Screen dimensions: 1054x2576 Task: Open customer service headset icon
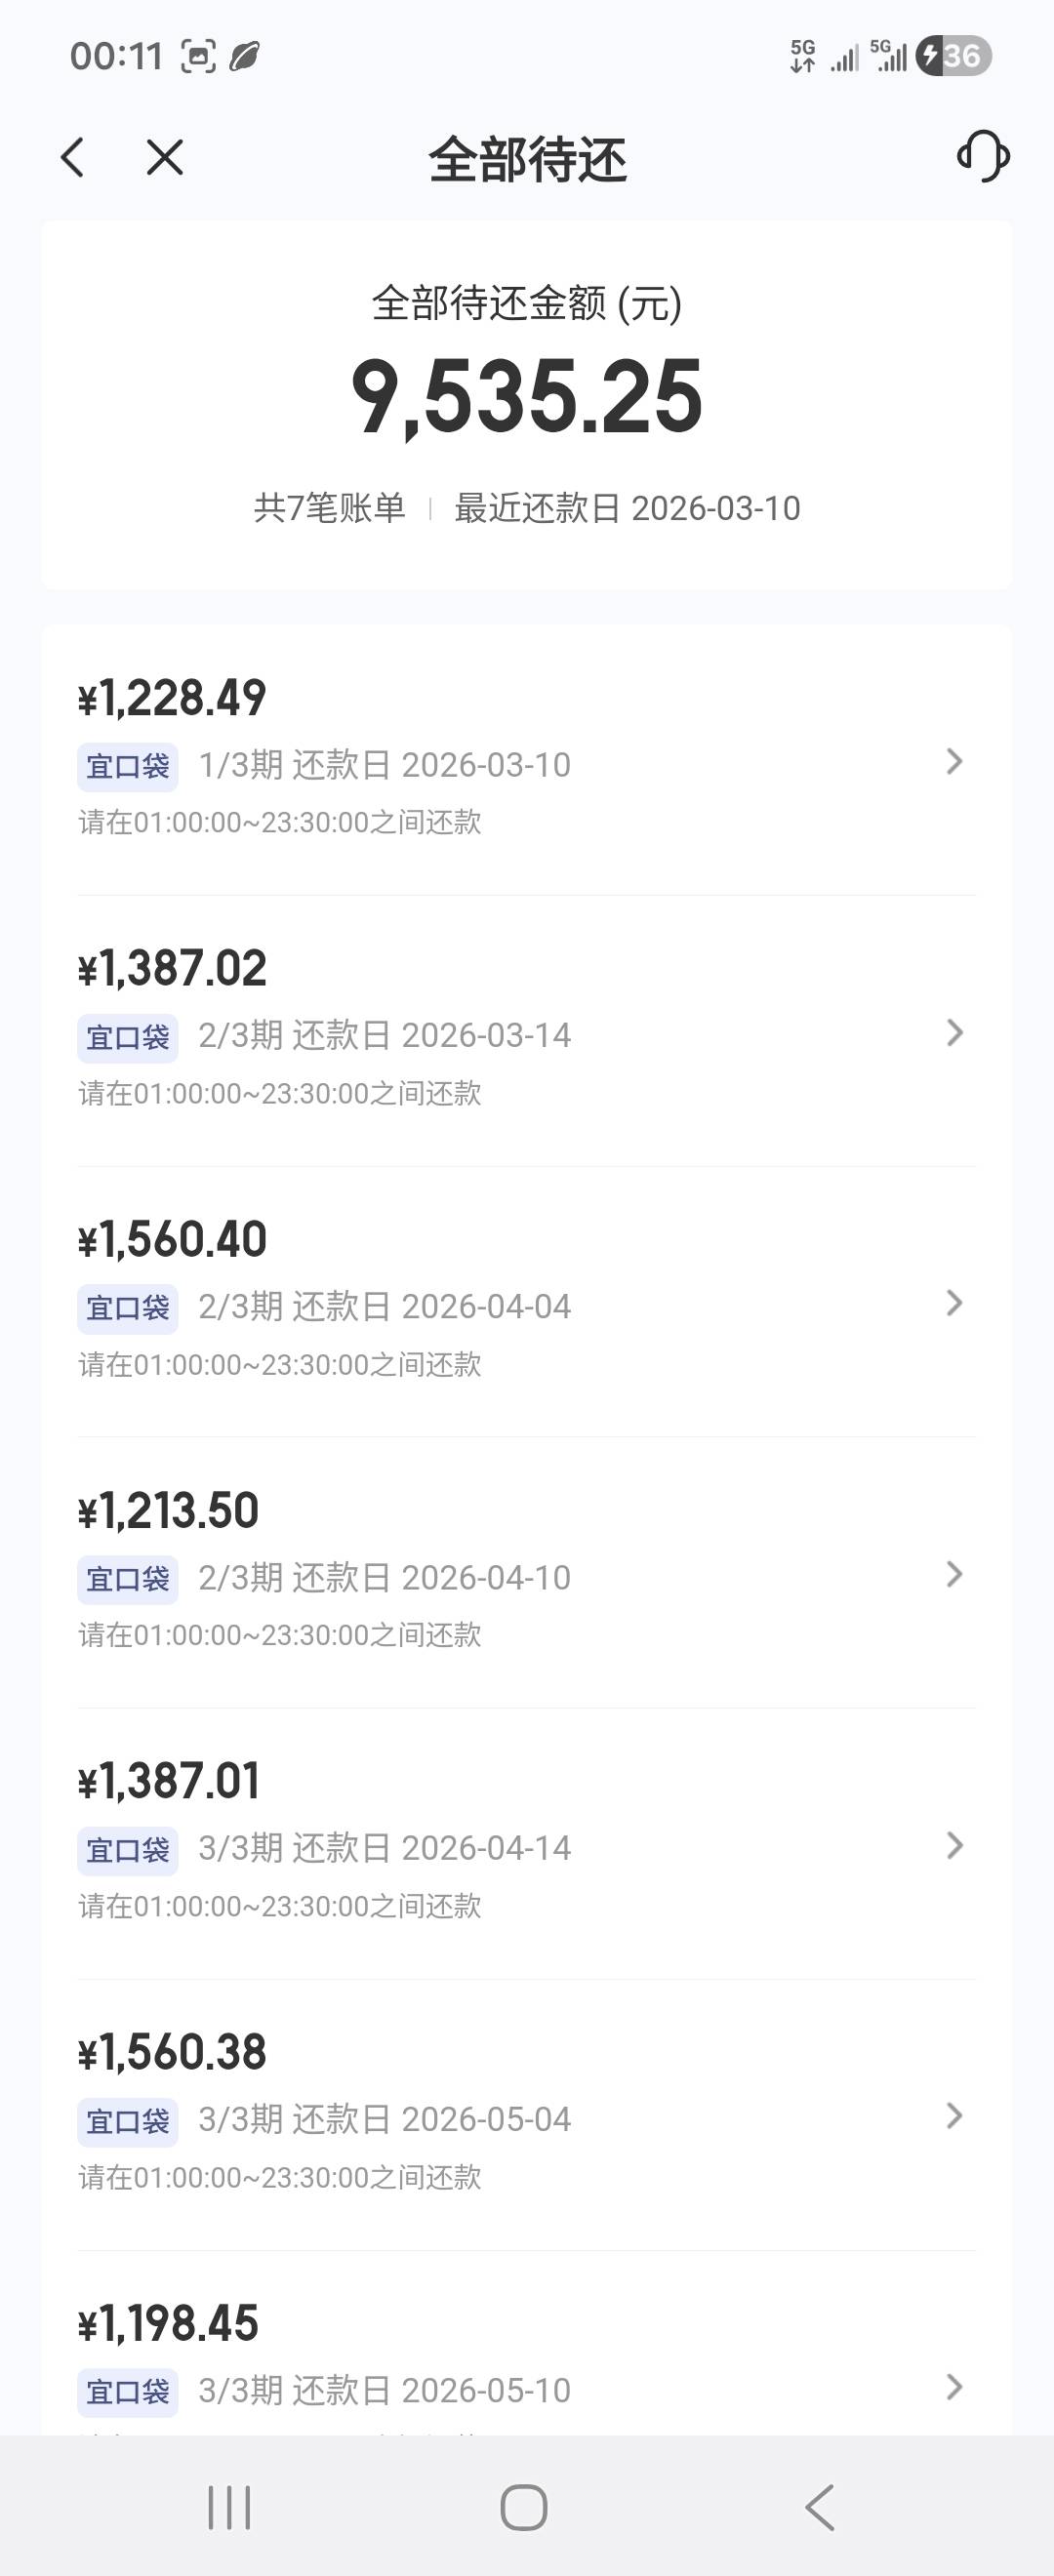[x=983, y=156]
